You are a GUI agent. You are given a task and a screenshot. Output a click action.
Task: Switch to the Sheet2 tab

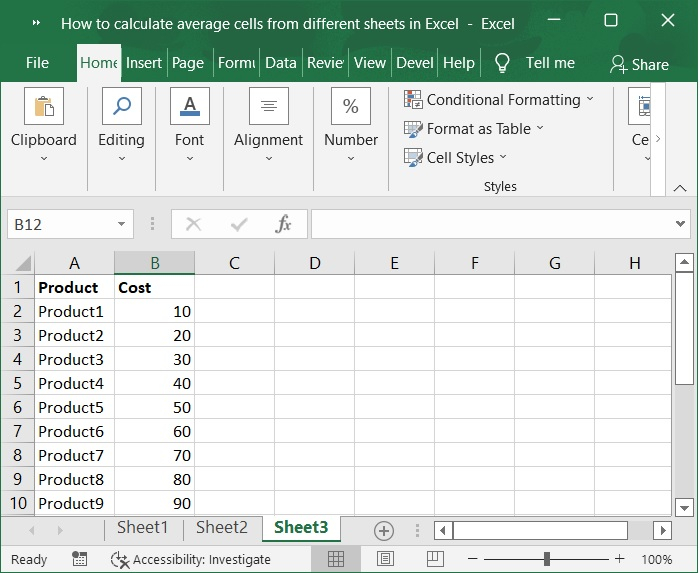pyautogui.click(x=221, y=528)
